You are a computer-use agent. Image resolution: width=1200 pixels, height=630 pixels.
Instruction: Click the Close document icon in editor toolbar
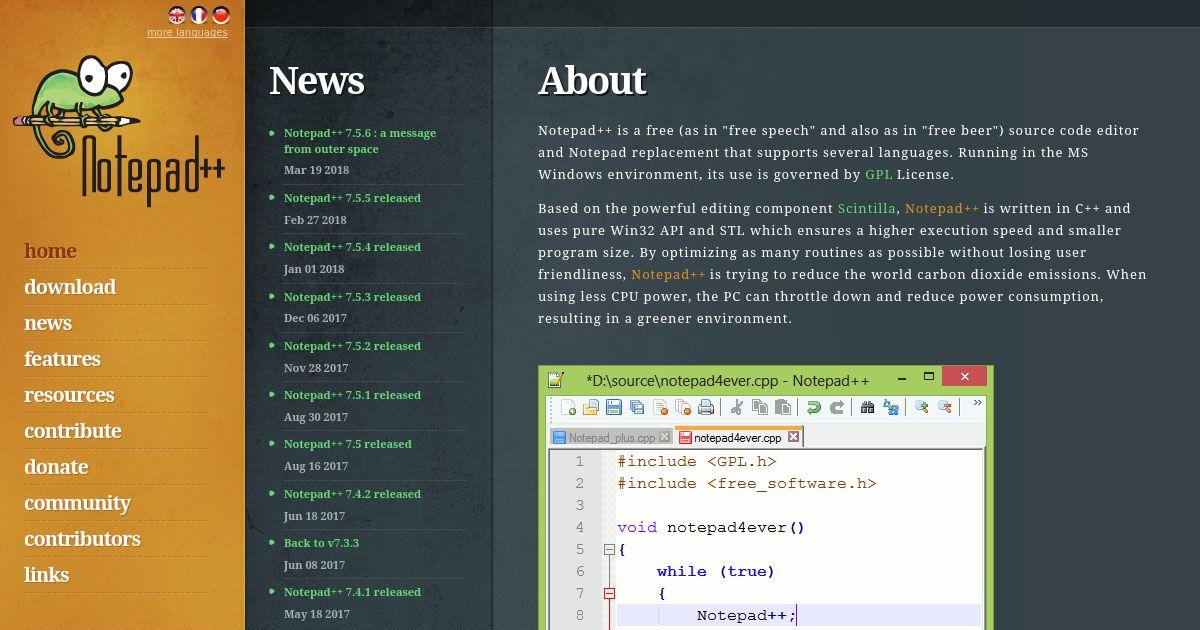tap(660, 407)
